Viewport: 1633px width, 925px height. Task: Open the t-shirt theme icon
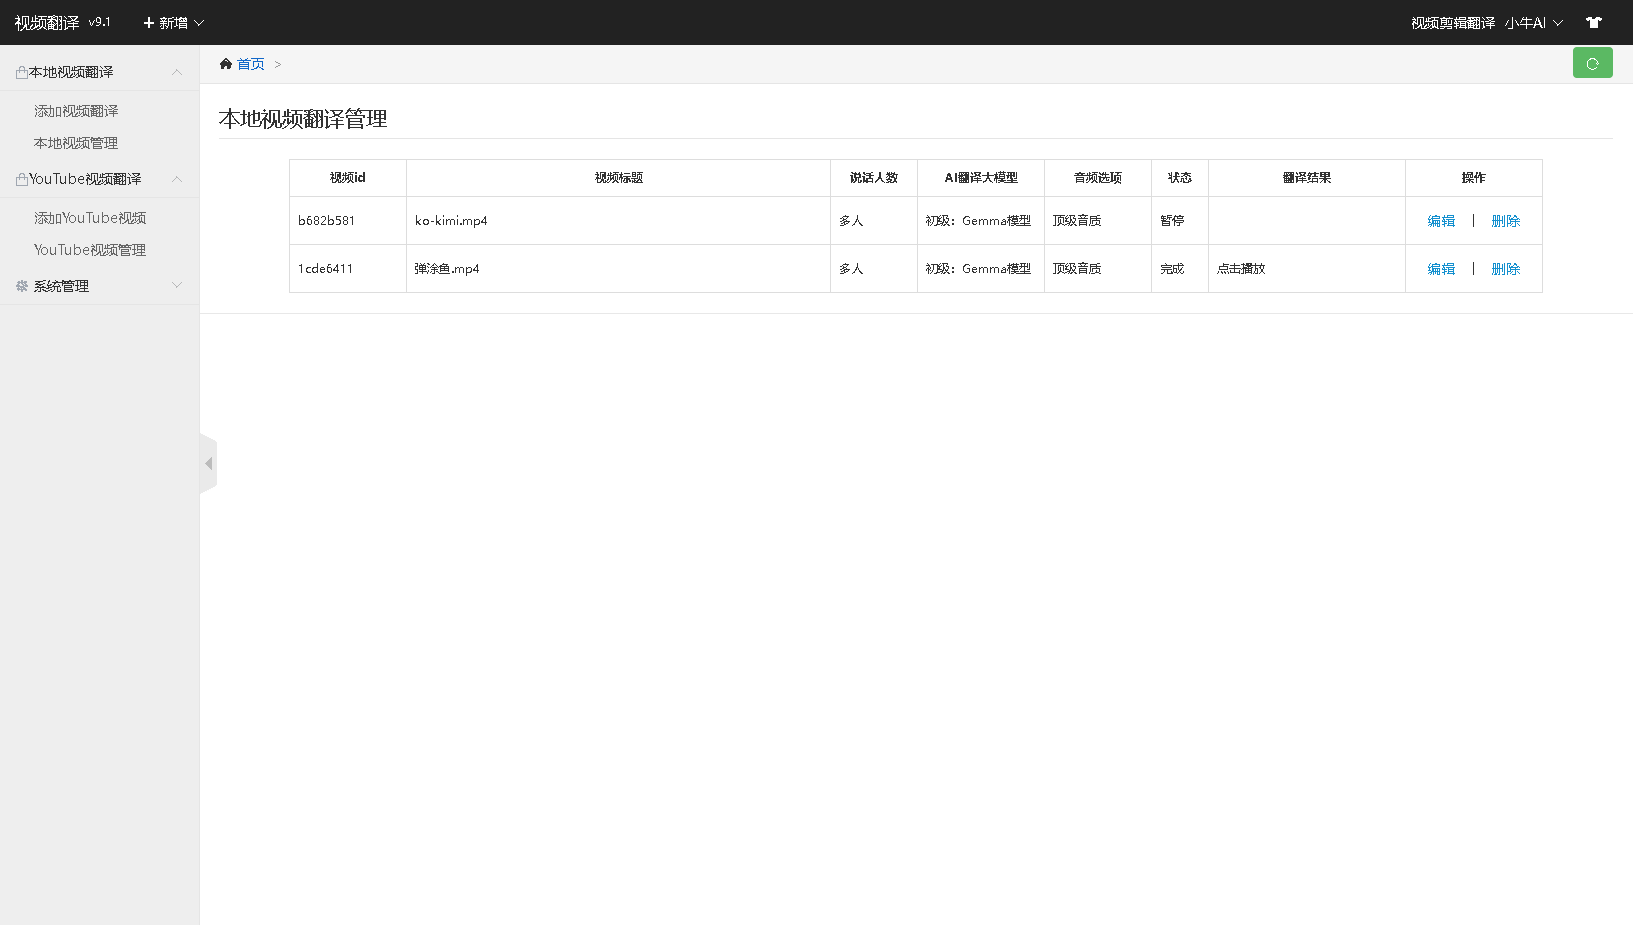pos(1594,22)
